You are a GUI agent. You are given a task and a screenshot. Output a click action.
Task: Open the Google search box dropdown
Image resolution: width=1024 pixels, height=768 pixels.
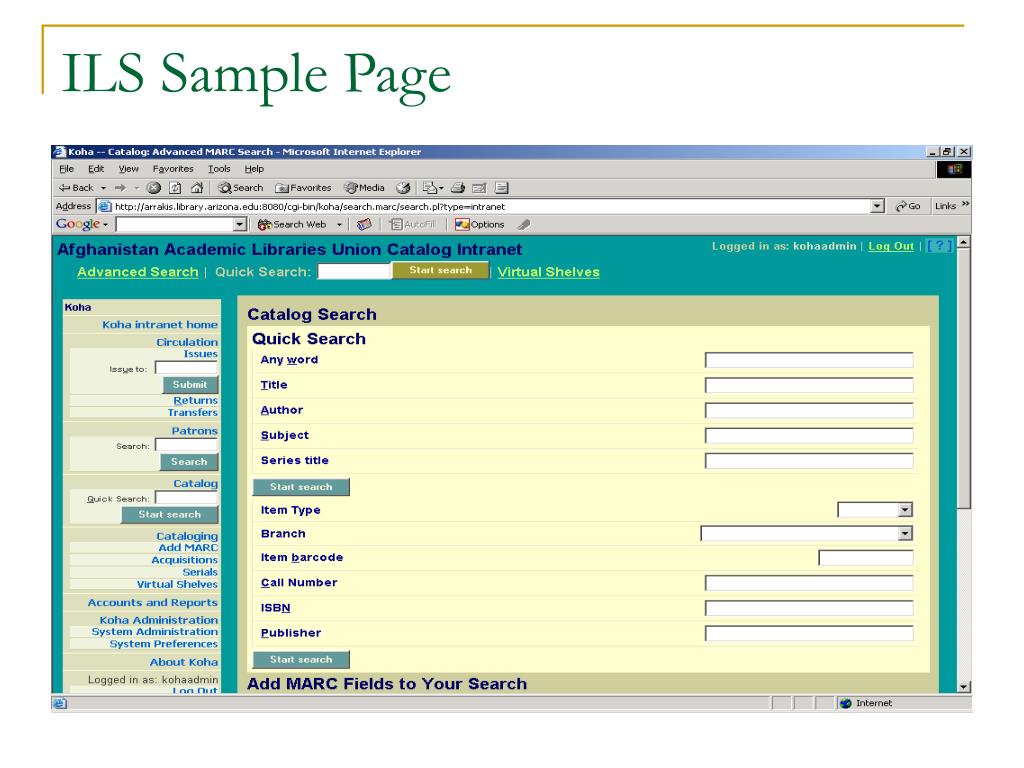click(x=240, y=225)
